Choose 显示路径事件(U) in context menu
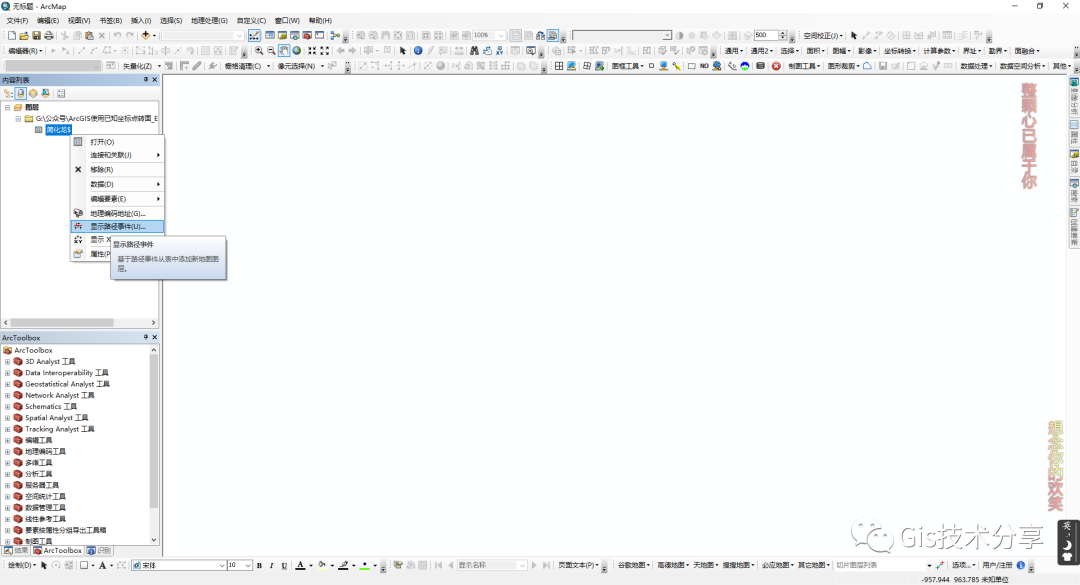1080x585 pixels. 117,226
